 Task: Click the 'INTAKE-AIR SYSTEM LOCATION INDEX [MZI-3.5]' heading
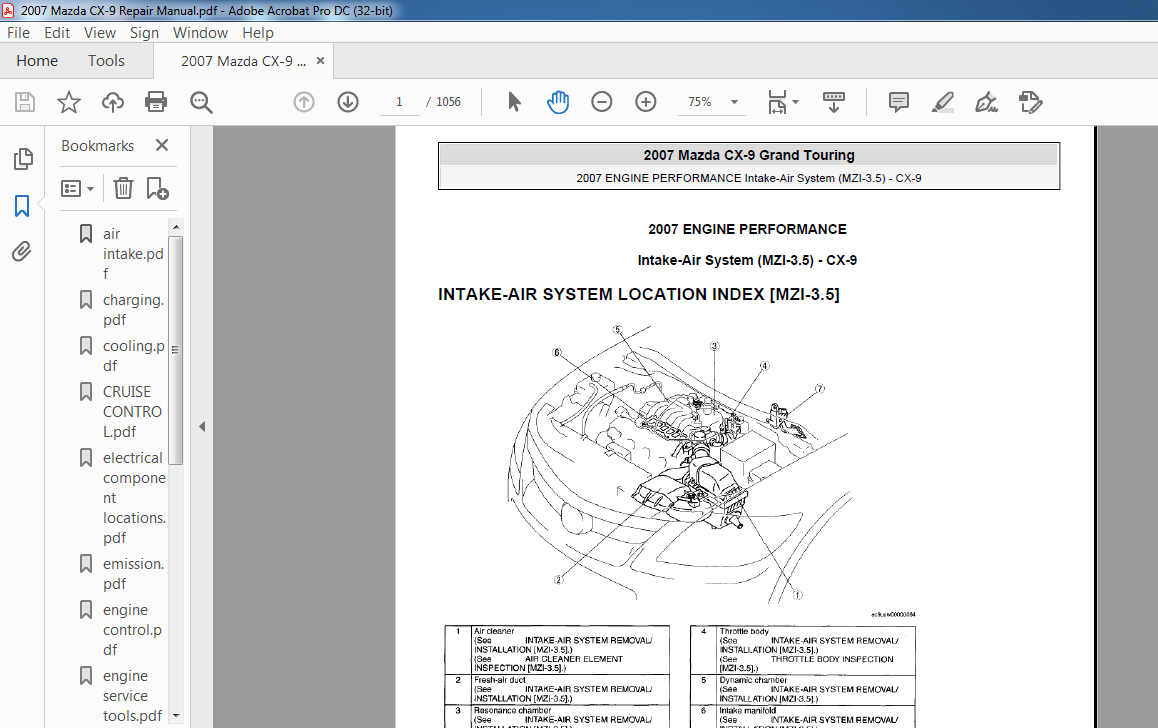[x=639, y=294]
